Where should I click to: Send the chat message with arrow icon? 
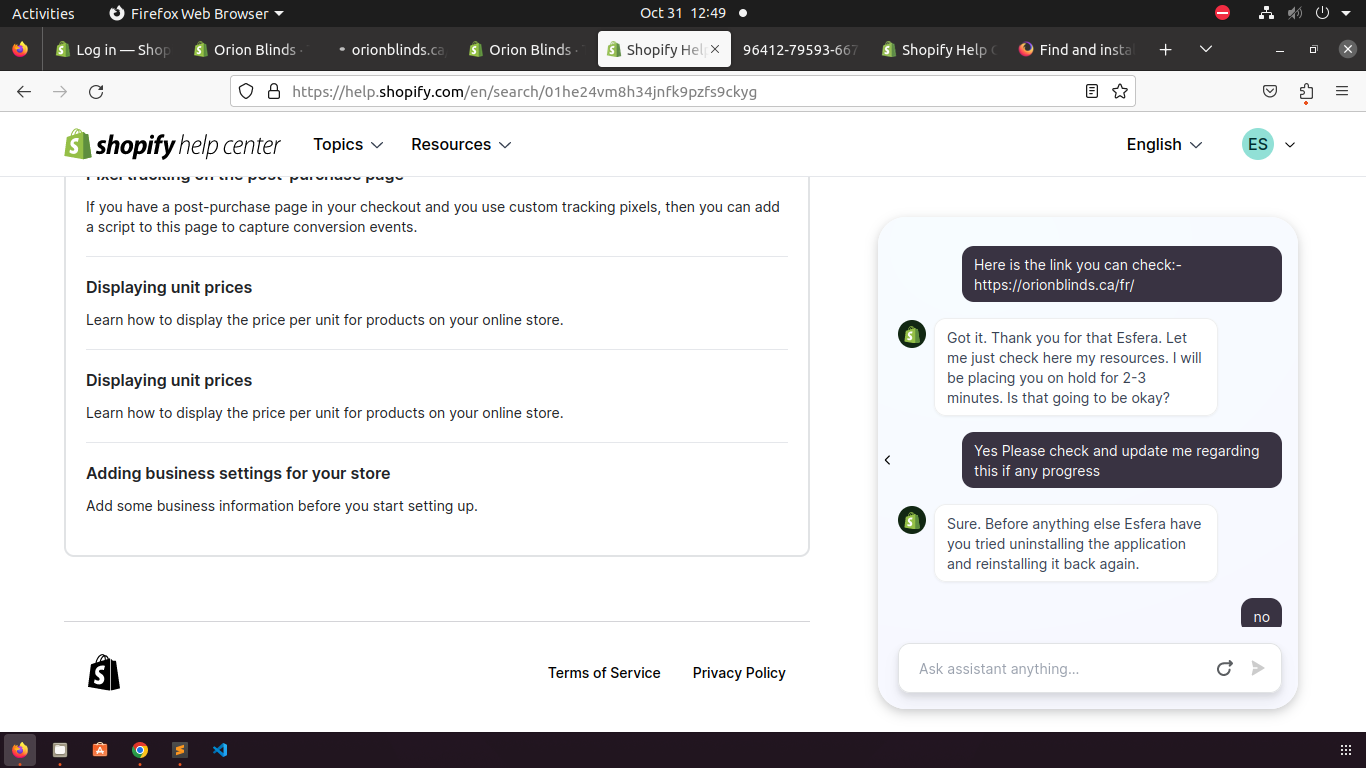click(1258, 668)
